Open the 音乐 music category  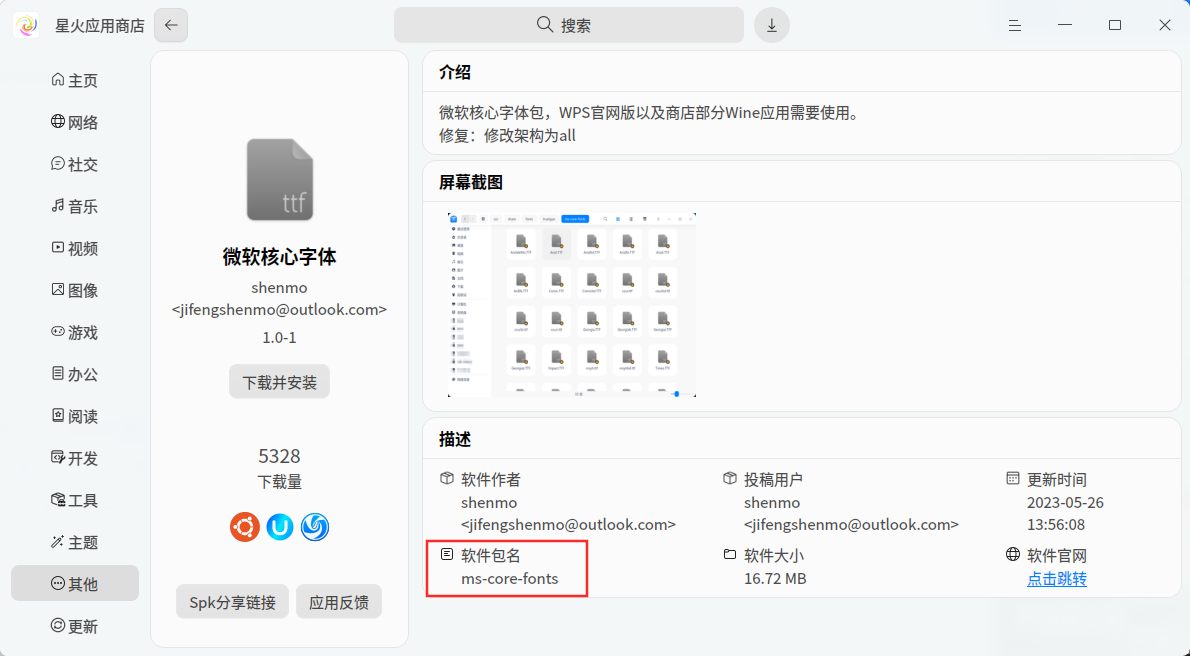tap(74, 207)
